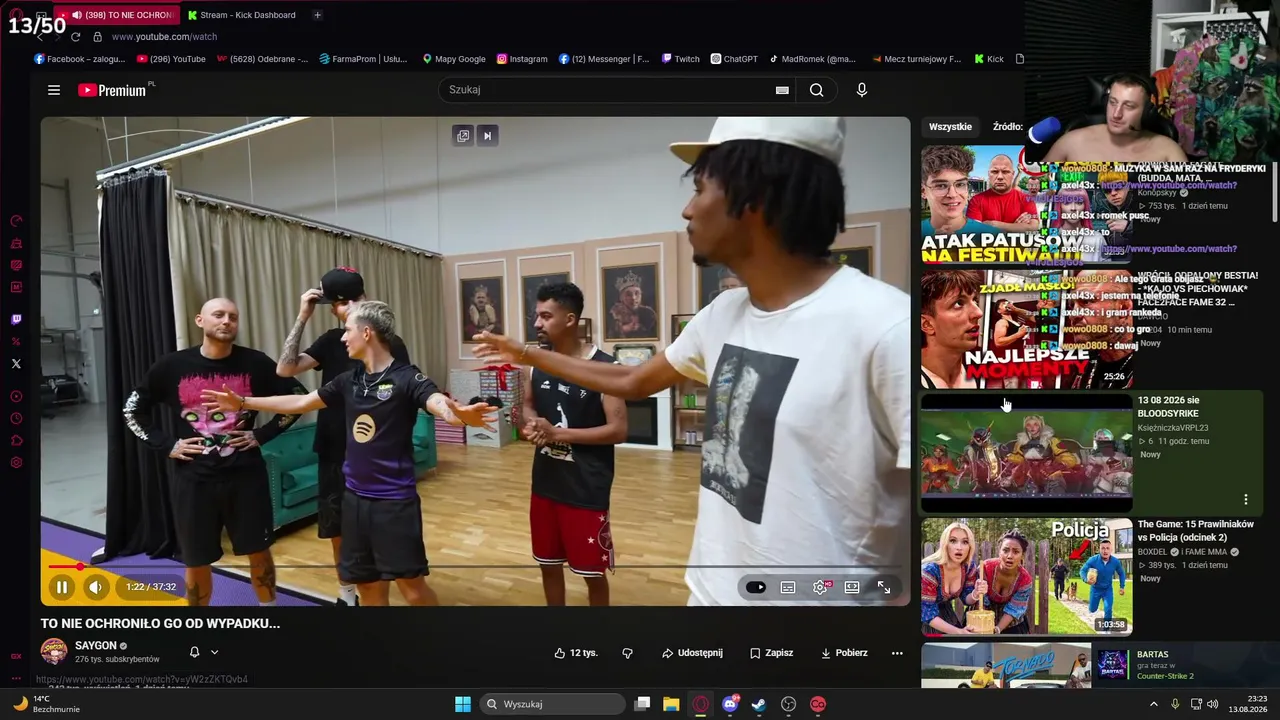Open the Kick bookmark
Screen dimensions: 1280x720
989,59
